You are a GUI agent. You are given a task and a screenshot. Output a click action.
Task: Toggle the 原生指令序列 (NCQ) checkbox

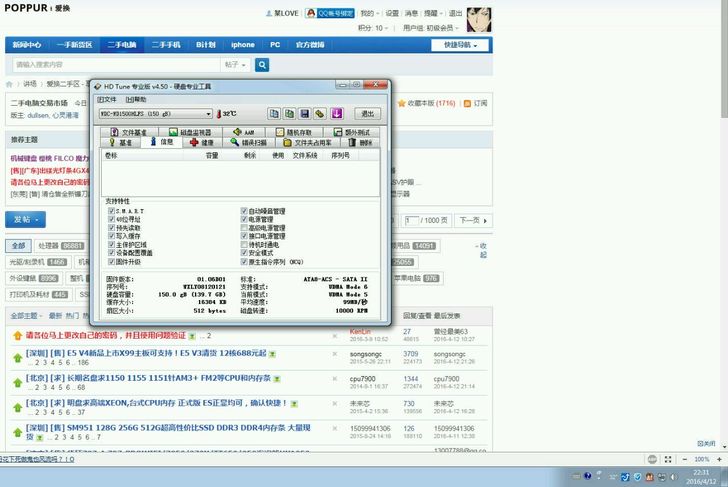click(x=244, y=262)
